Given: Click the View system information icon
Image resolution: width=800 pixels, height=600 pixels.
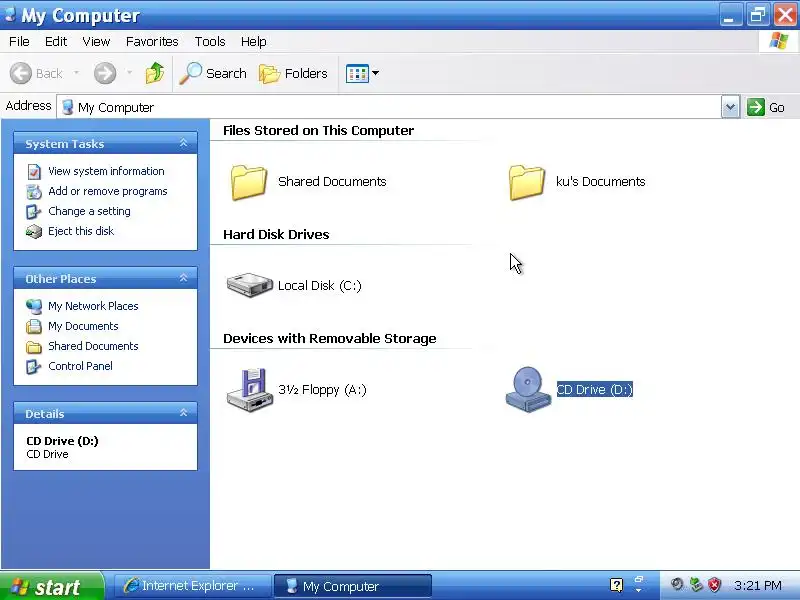Looking at the screenshot, I should pyautogui.click(x=34, y=171).
